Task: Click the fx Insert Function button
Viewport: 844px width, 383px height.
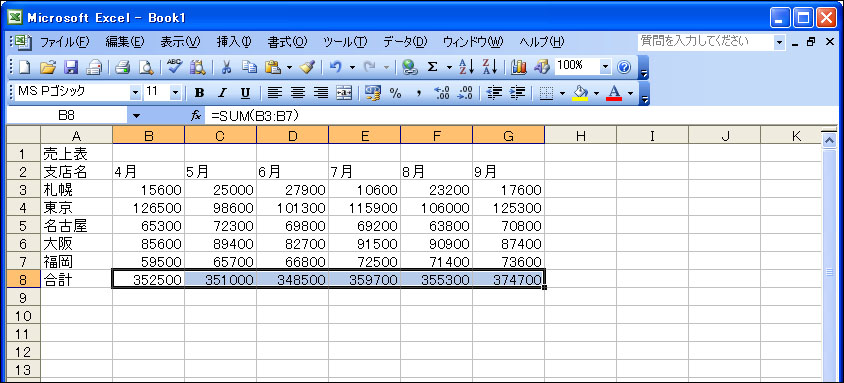Action: pyautogui.click(x=196, y=116)
